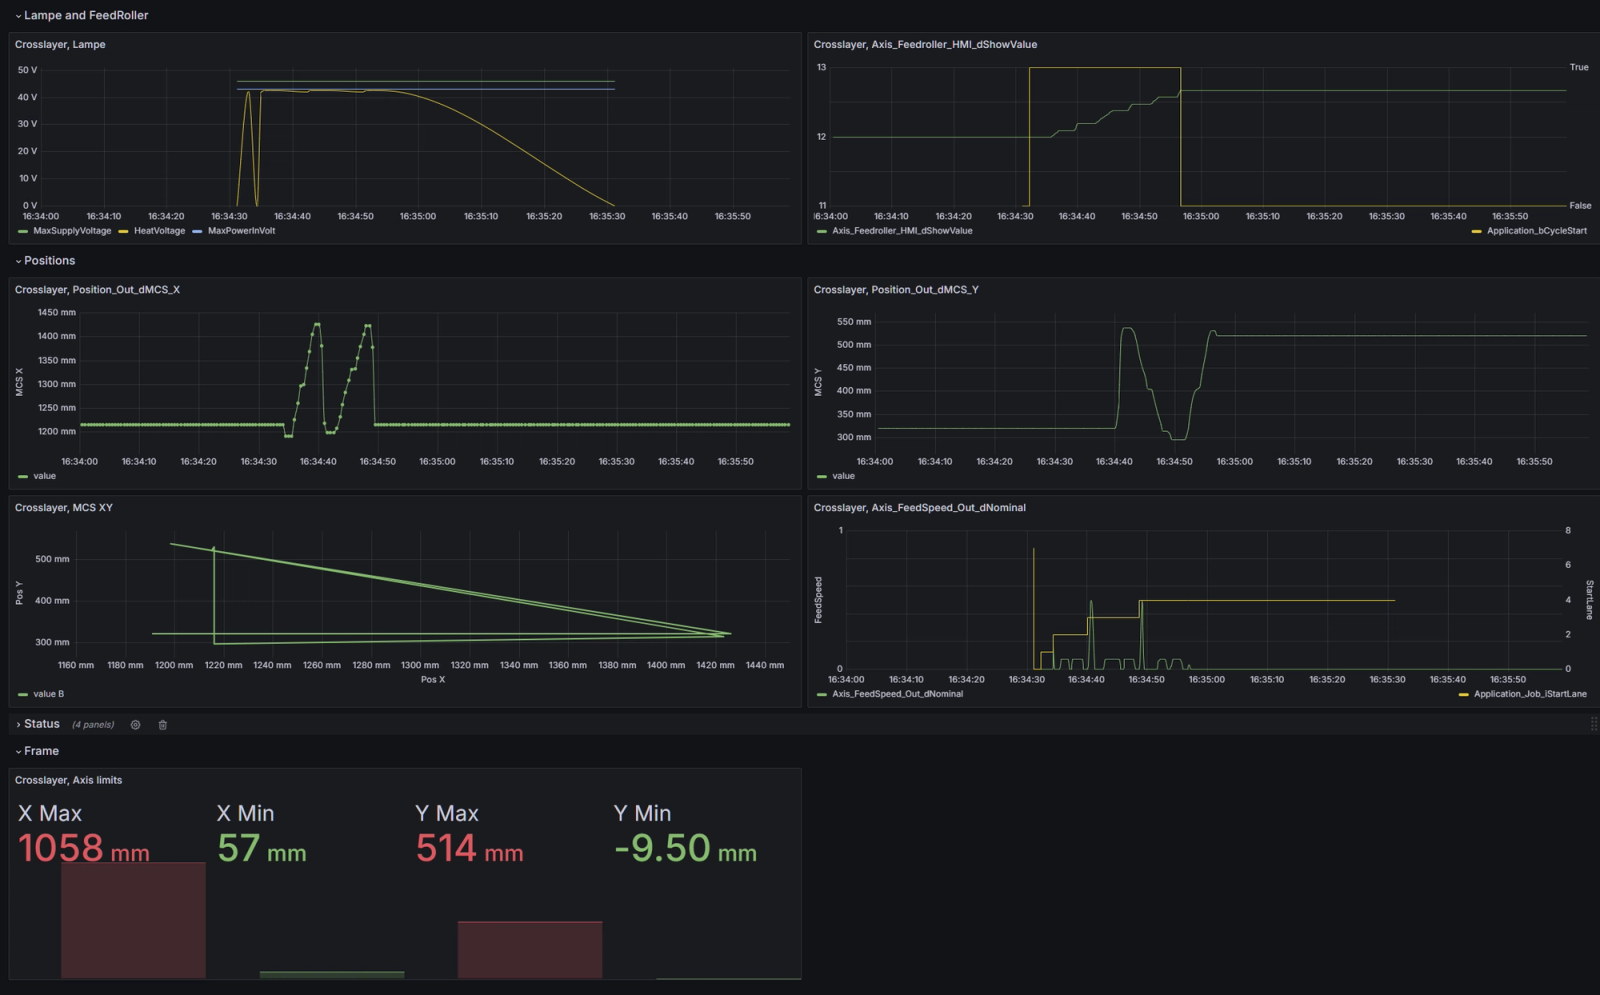Open Crosslayer, Axis_FeedSpeed_Out_dNominal panel title menu
Viewport: 1600px width, 995px height.
coord(919,507)
